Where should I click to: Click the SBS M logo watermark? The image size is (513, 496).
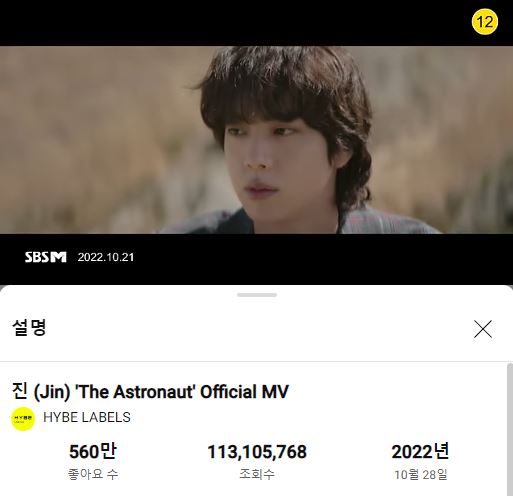point(46,257)
